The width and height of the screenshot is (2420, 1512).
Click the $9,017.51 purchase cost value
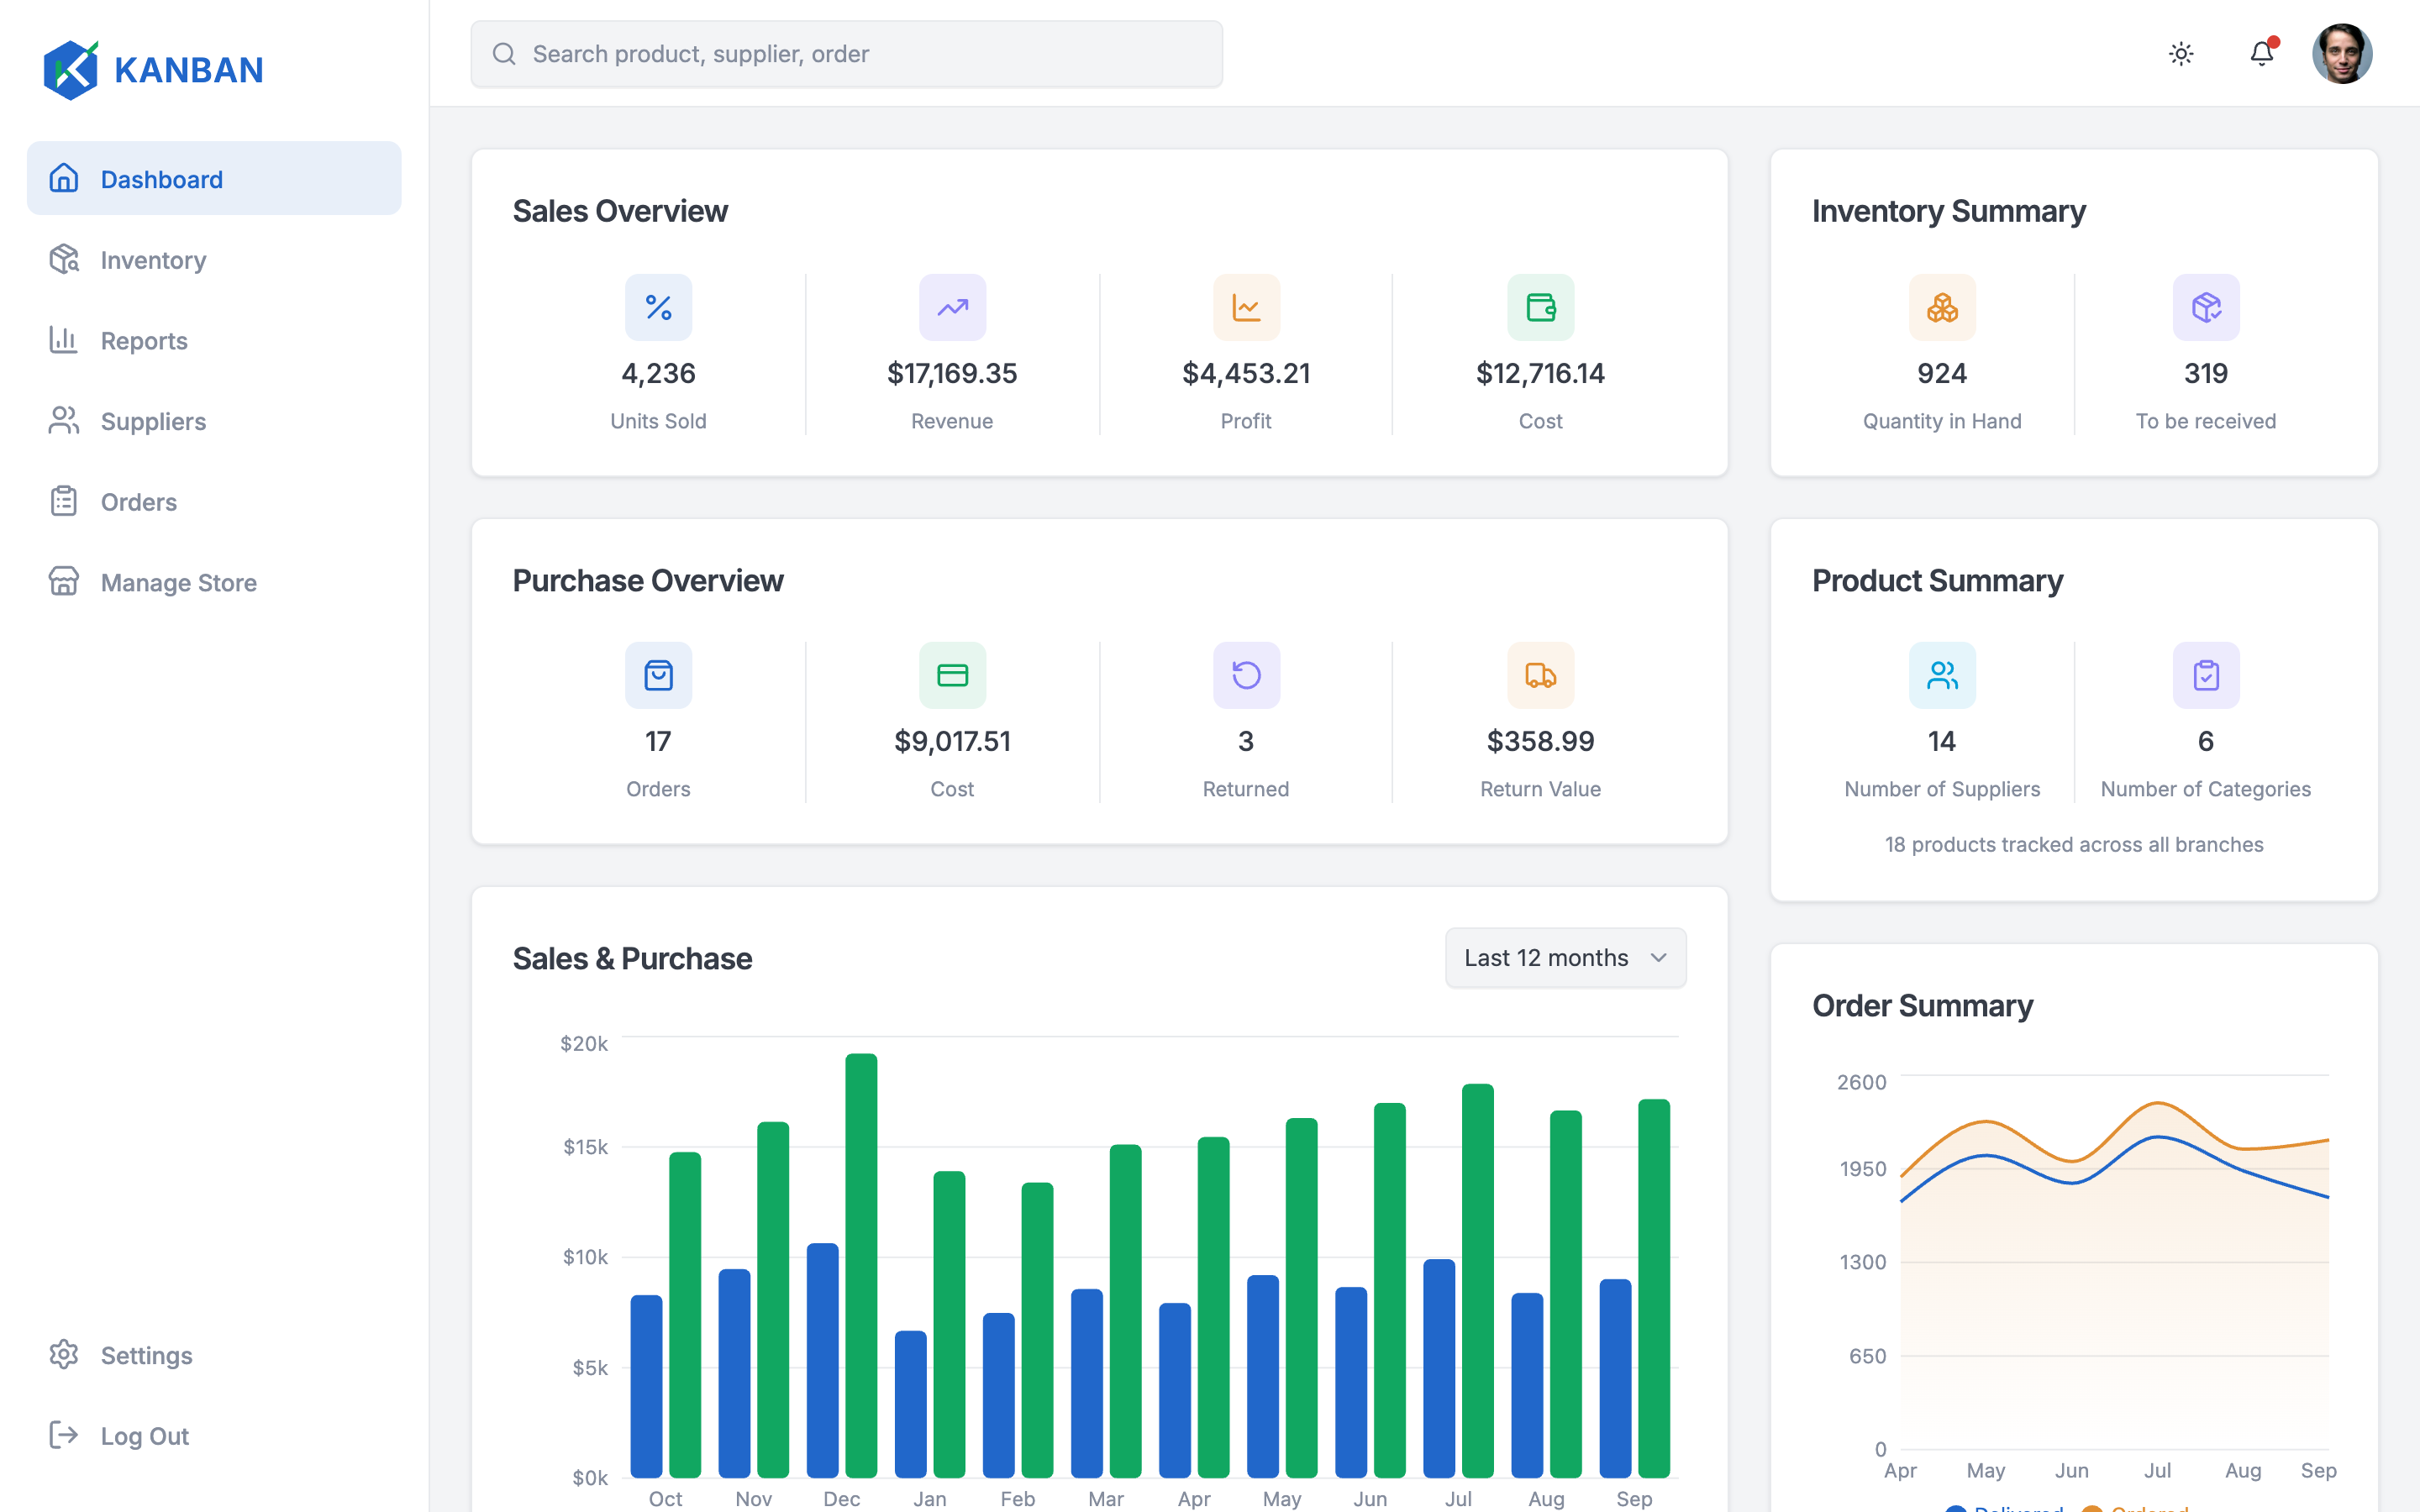click(952, 741)
